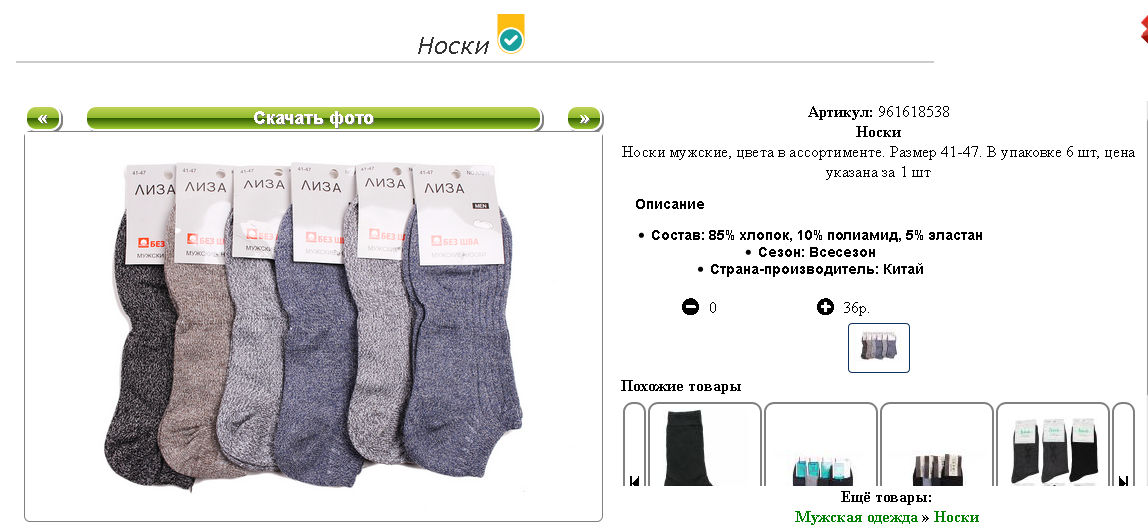Image resolution: width=1148 pixels, height=530 pixels.
Task: Move similar products carousel to the right
Action: click(1123, 481)
